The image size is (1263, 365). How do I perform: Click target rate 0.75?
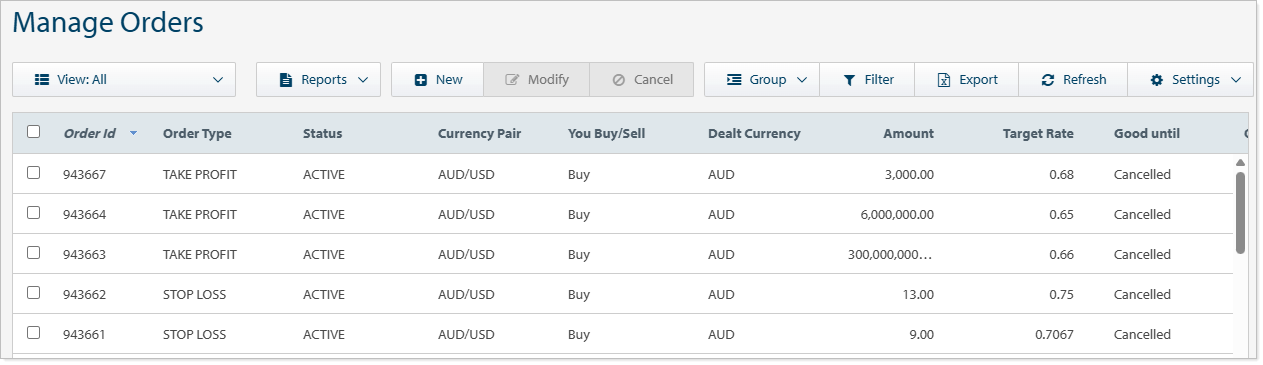point(1062,294)
